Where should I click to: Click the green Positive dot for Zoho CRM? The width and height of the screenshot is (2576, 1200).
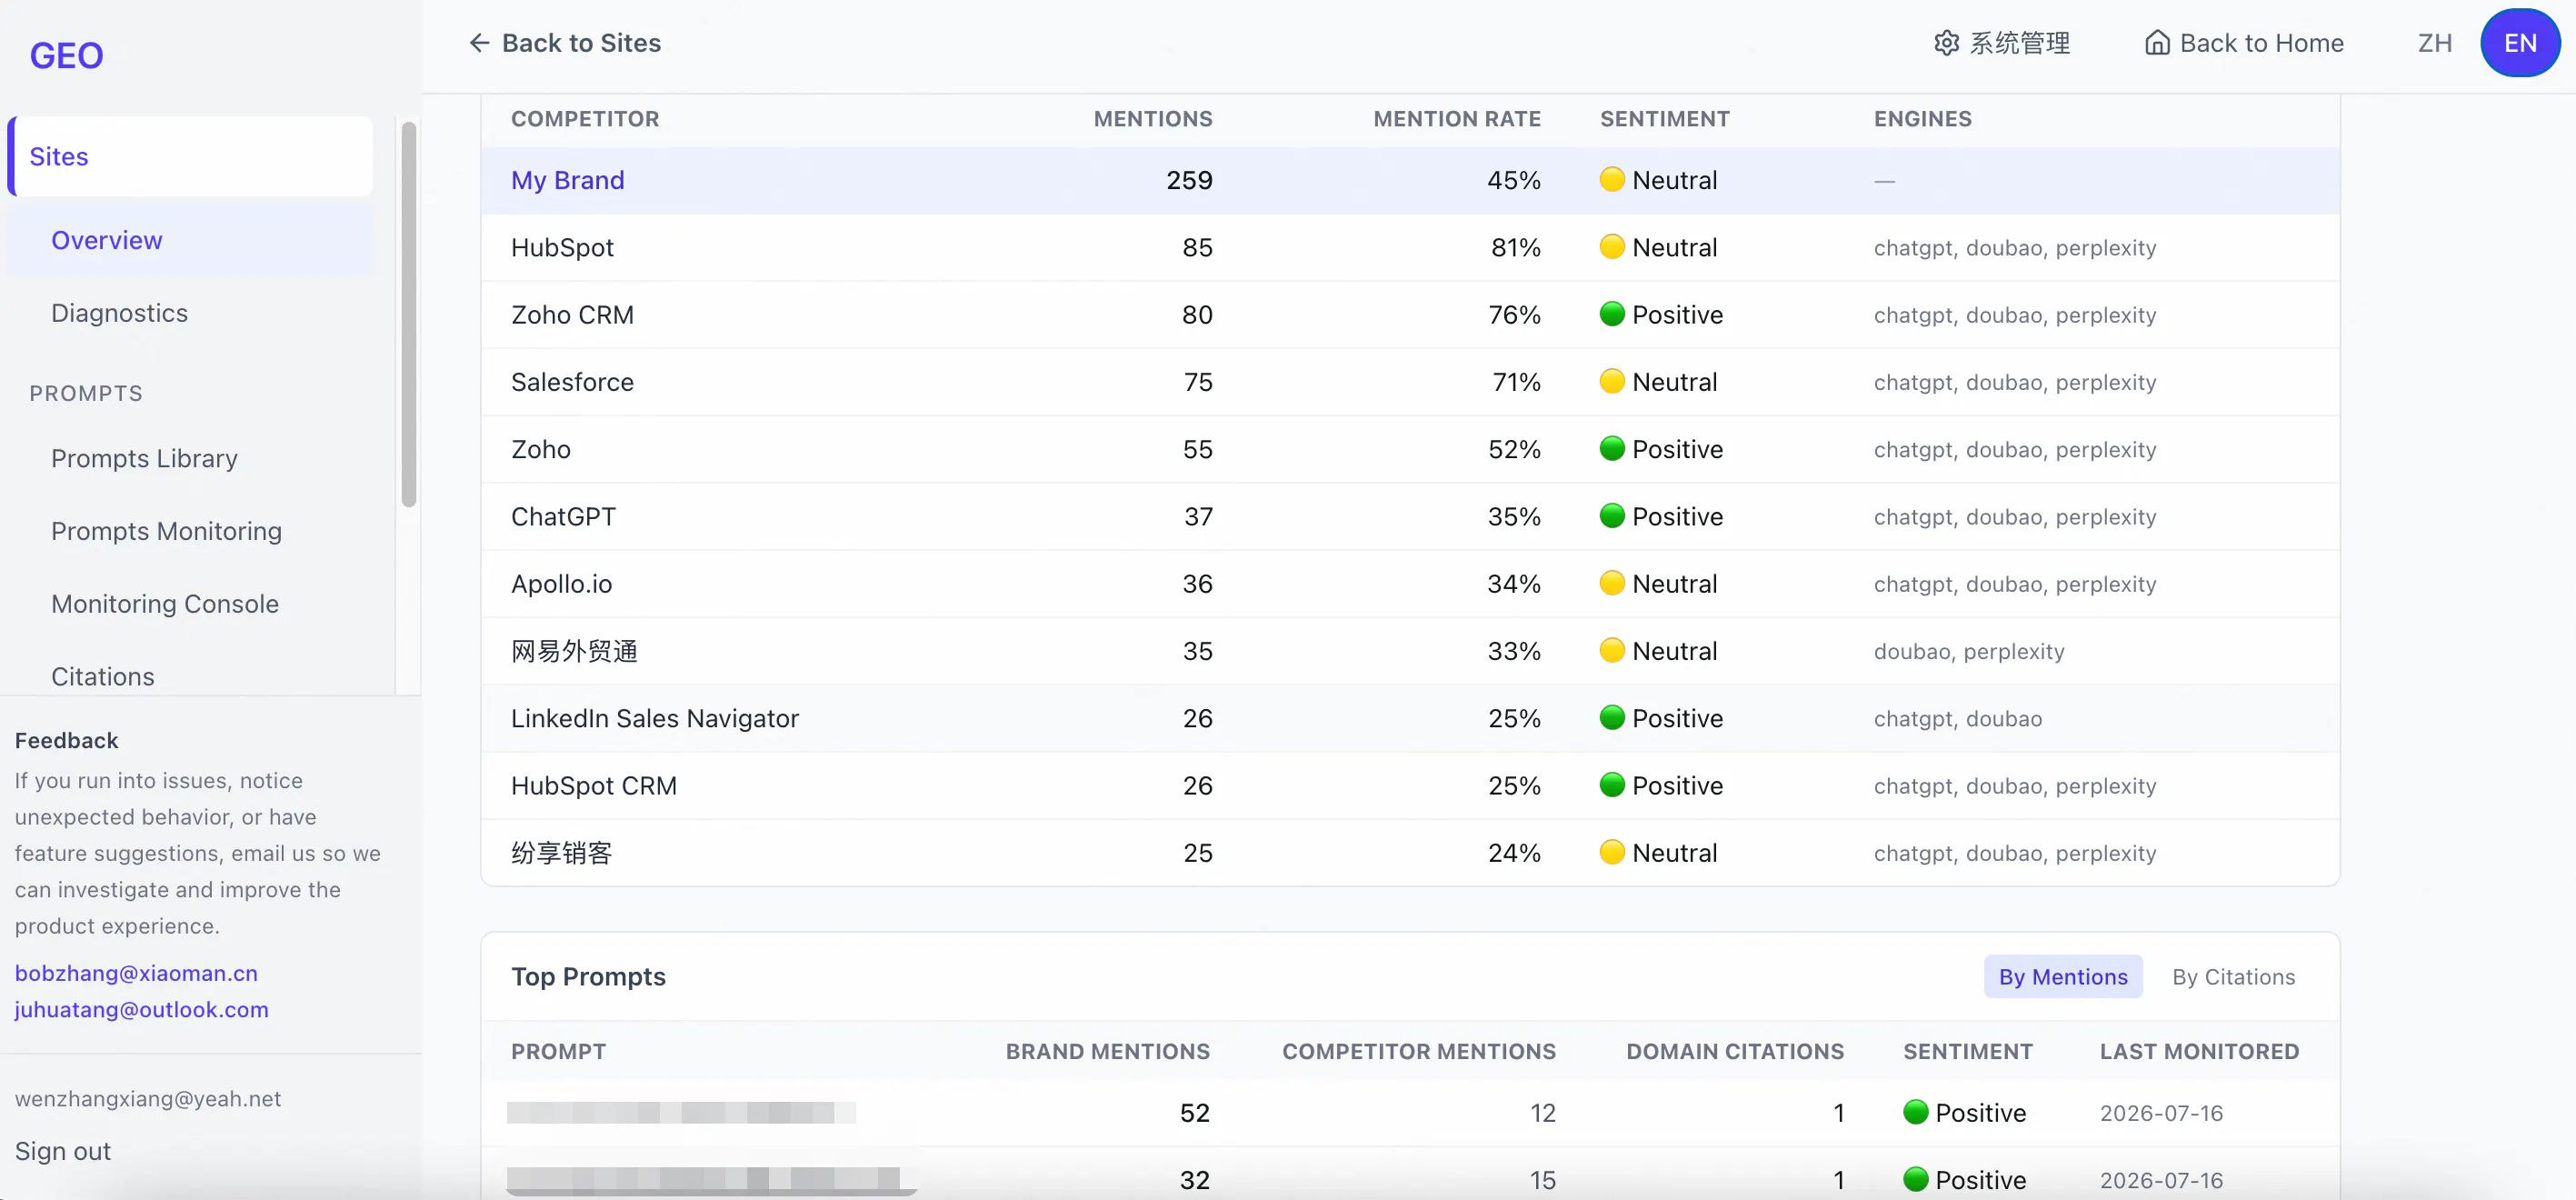(x=1612, y=313)
